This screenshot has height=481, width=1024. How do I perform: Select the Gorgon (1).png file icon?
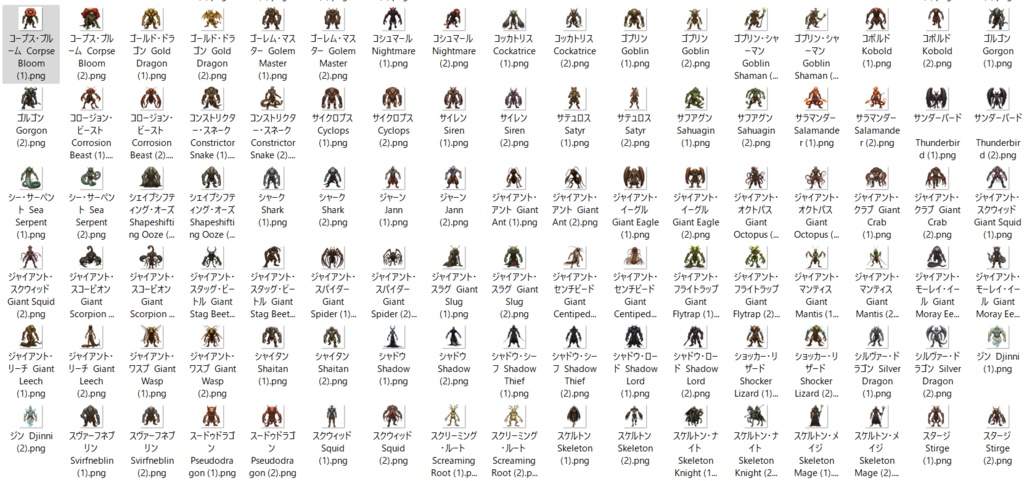click(x=997, y=18)
